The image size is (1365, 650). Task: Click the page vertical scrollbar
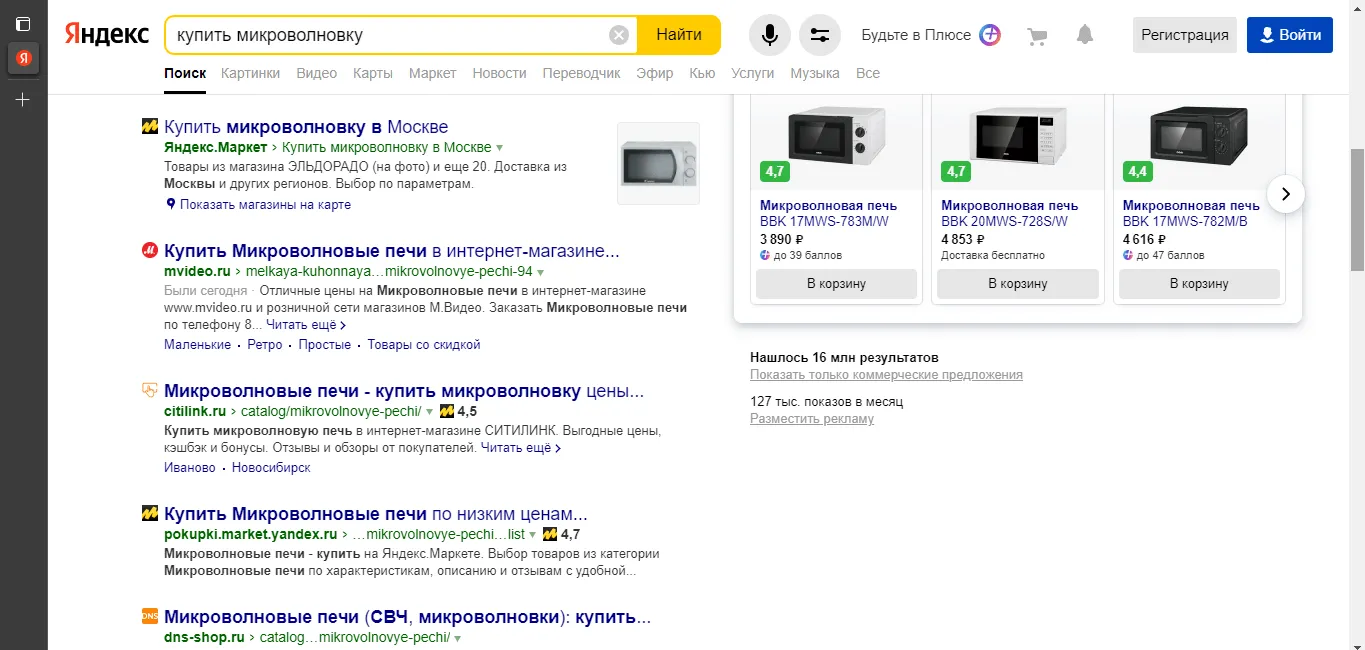tap(1357, 210)
